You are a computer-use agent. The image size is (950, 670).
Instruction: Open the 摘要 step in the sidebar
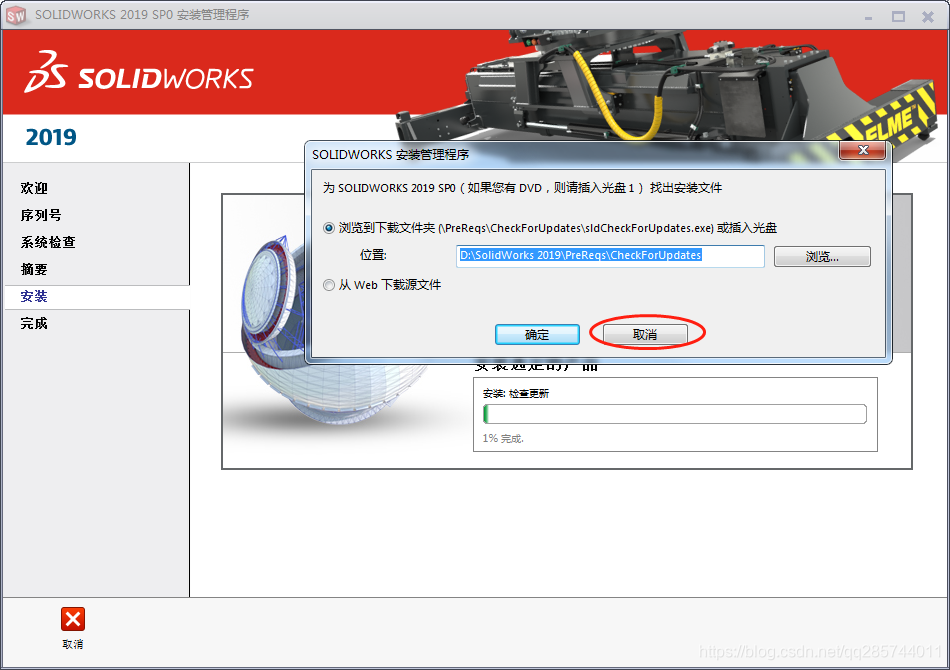pos(34,270)
